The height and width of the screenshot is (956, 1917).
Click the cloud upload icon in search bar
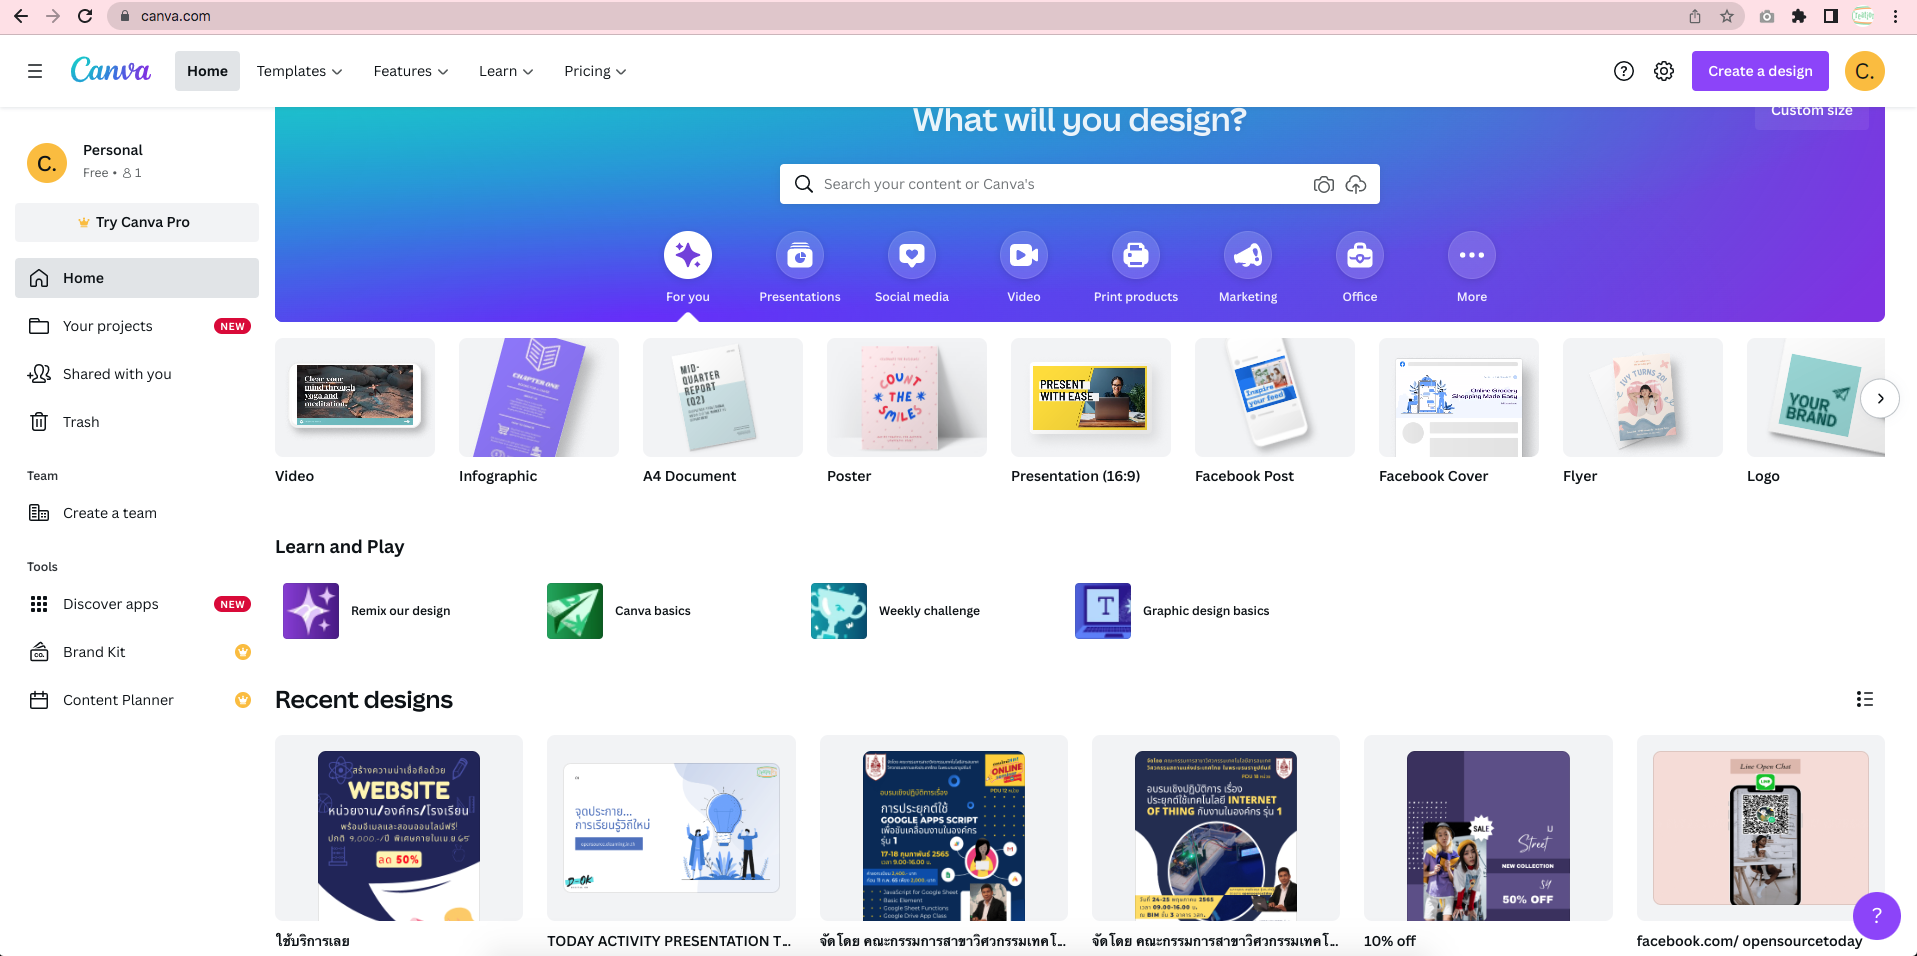(1355, 184)
